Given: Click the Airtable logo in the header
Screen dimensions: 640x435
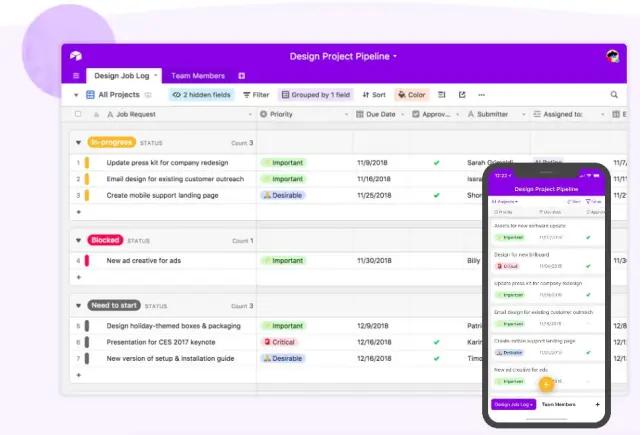Looking at the screenshot, I should click(76, 57).
